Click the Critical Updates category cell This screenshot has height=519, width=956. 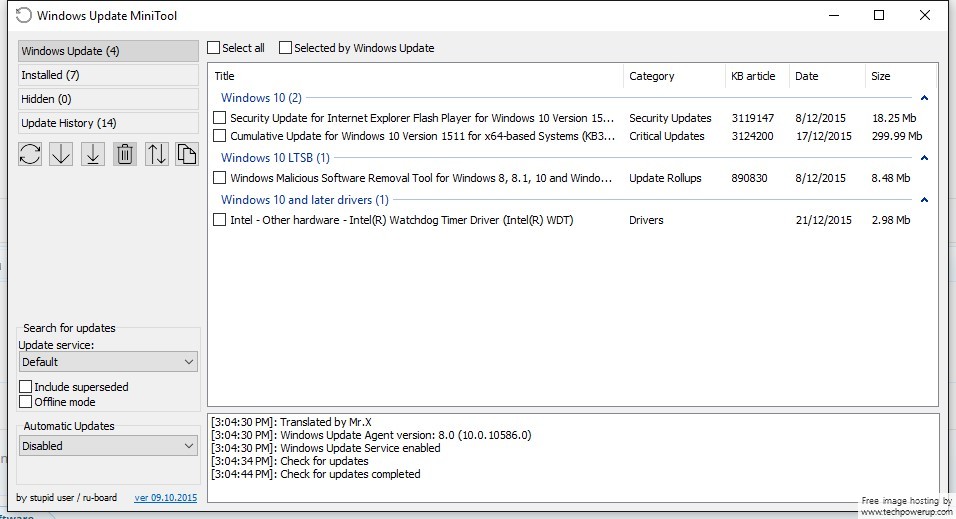click(x=666, y=135)
